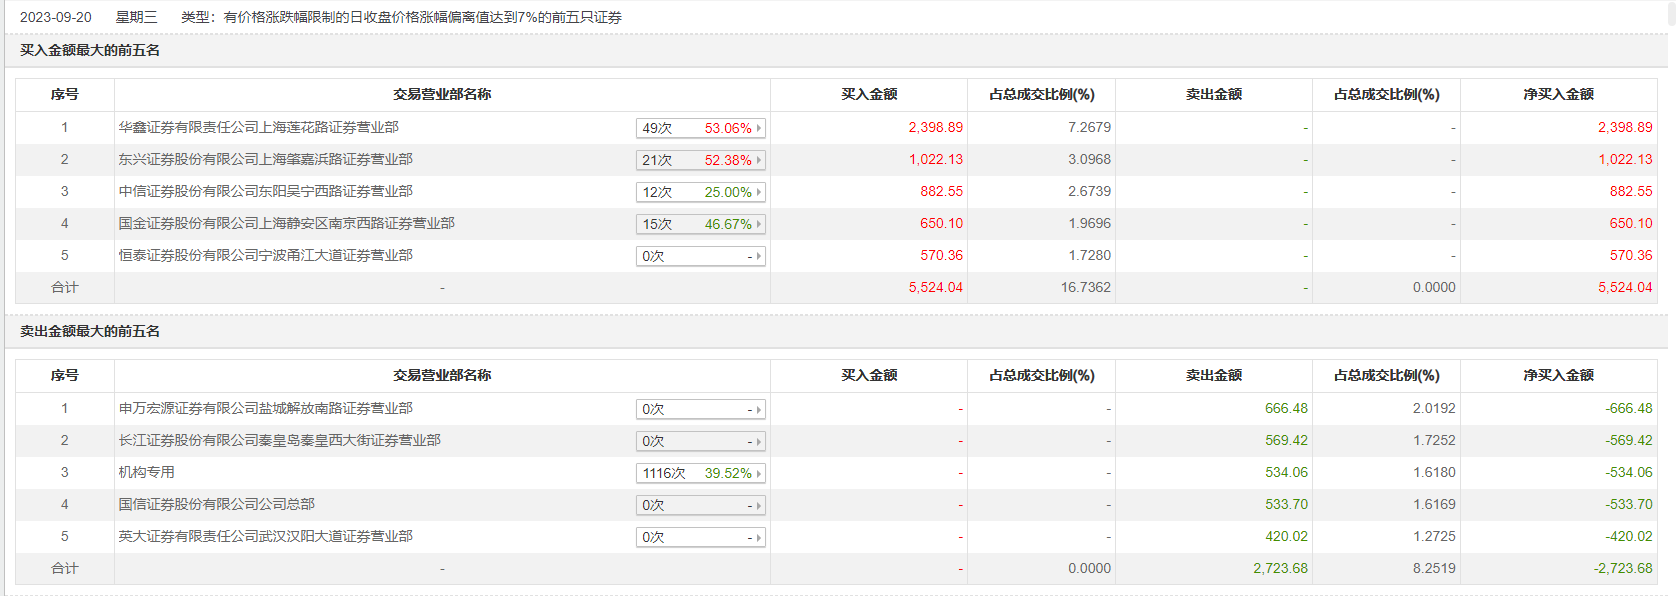1676x596 pixels.
Task: Click 合计 label in buy table
Action: click(64, 287)
